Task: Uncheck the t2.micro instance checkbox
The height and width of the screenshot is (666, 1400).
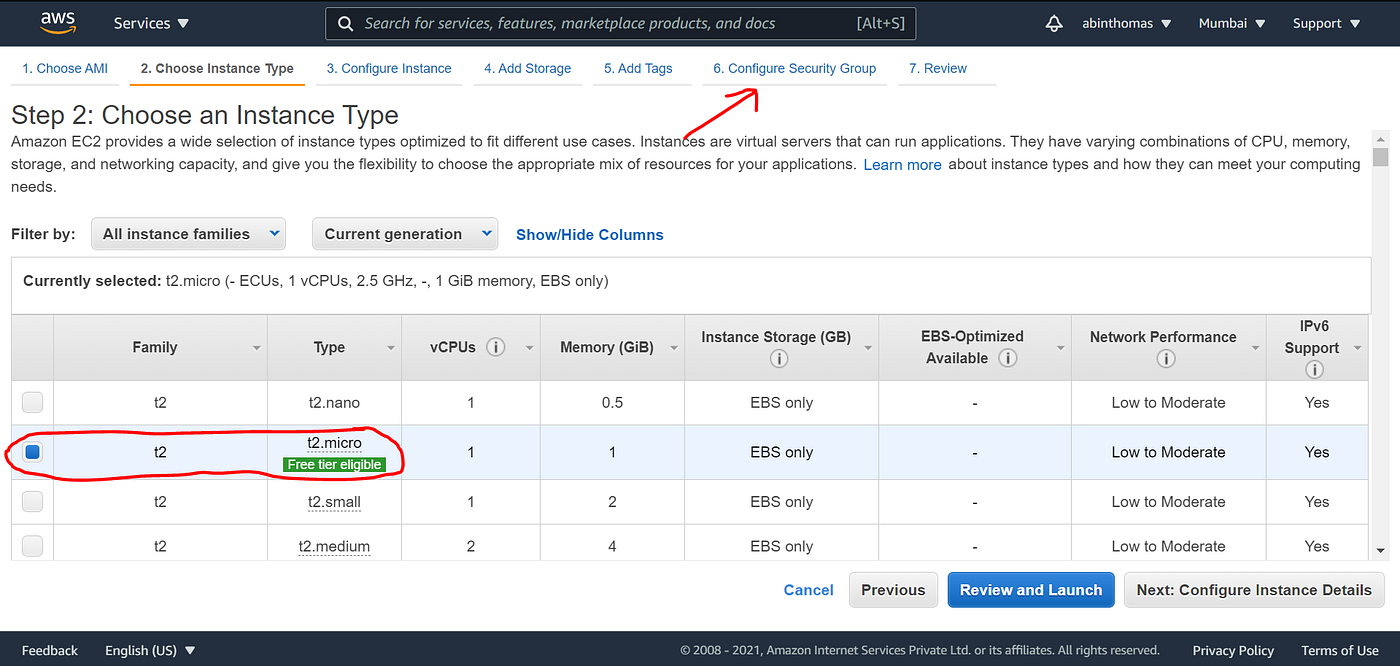Action: coord(33,452)
